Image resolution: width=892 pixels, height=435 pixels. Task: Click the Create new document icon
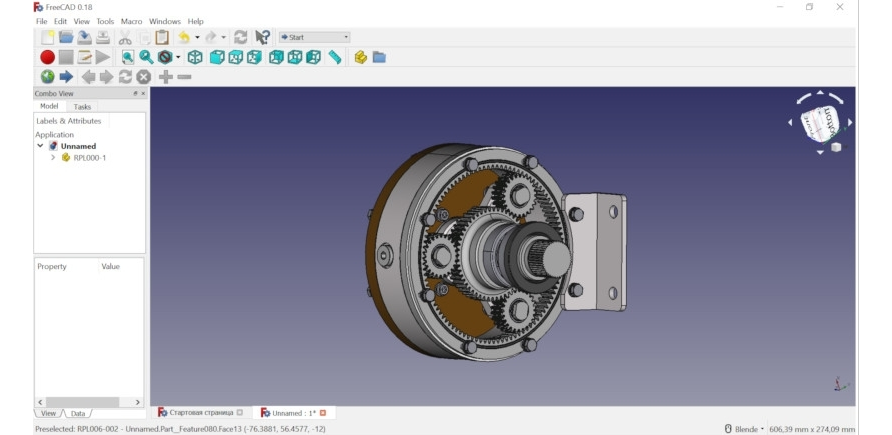pyautogui.click(x=47, y=37)
